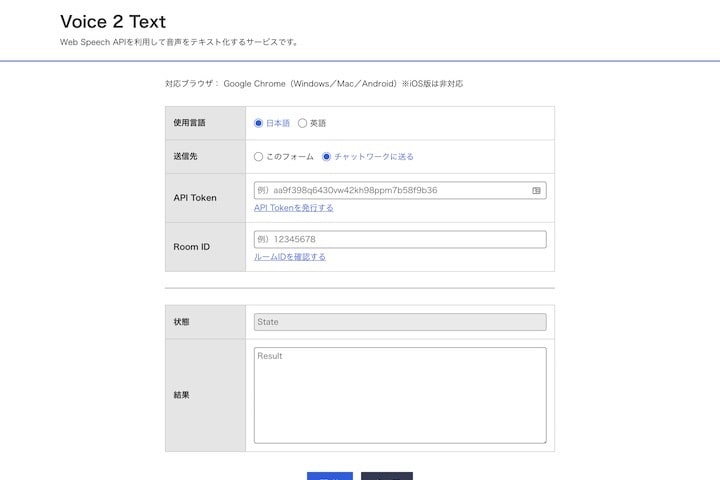Open the API Tokenを発行する link
Image resolution: width=720 pixels, height=480 pixels.
coord(293,208)
